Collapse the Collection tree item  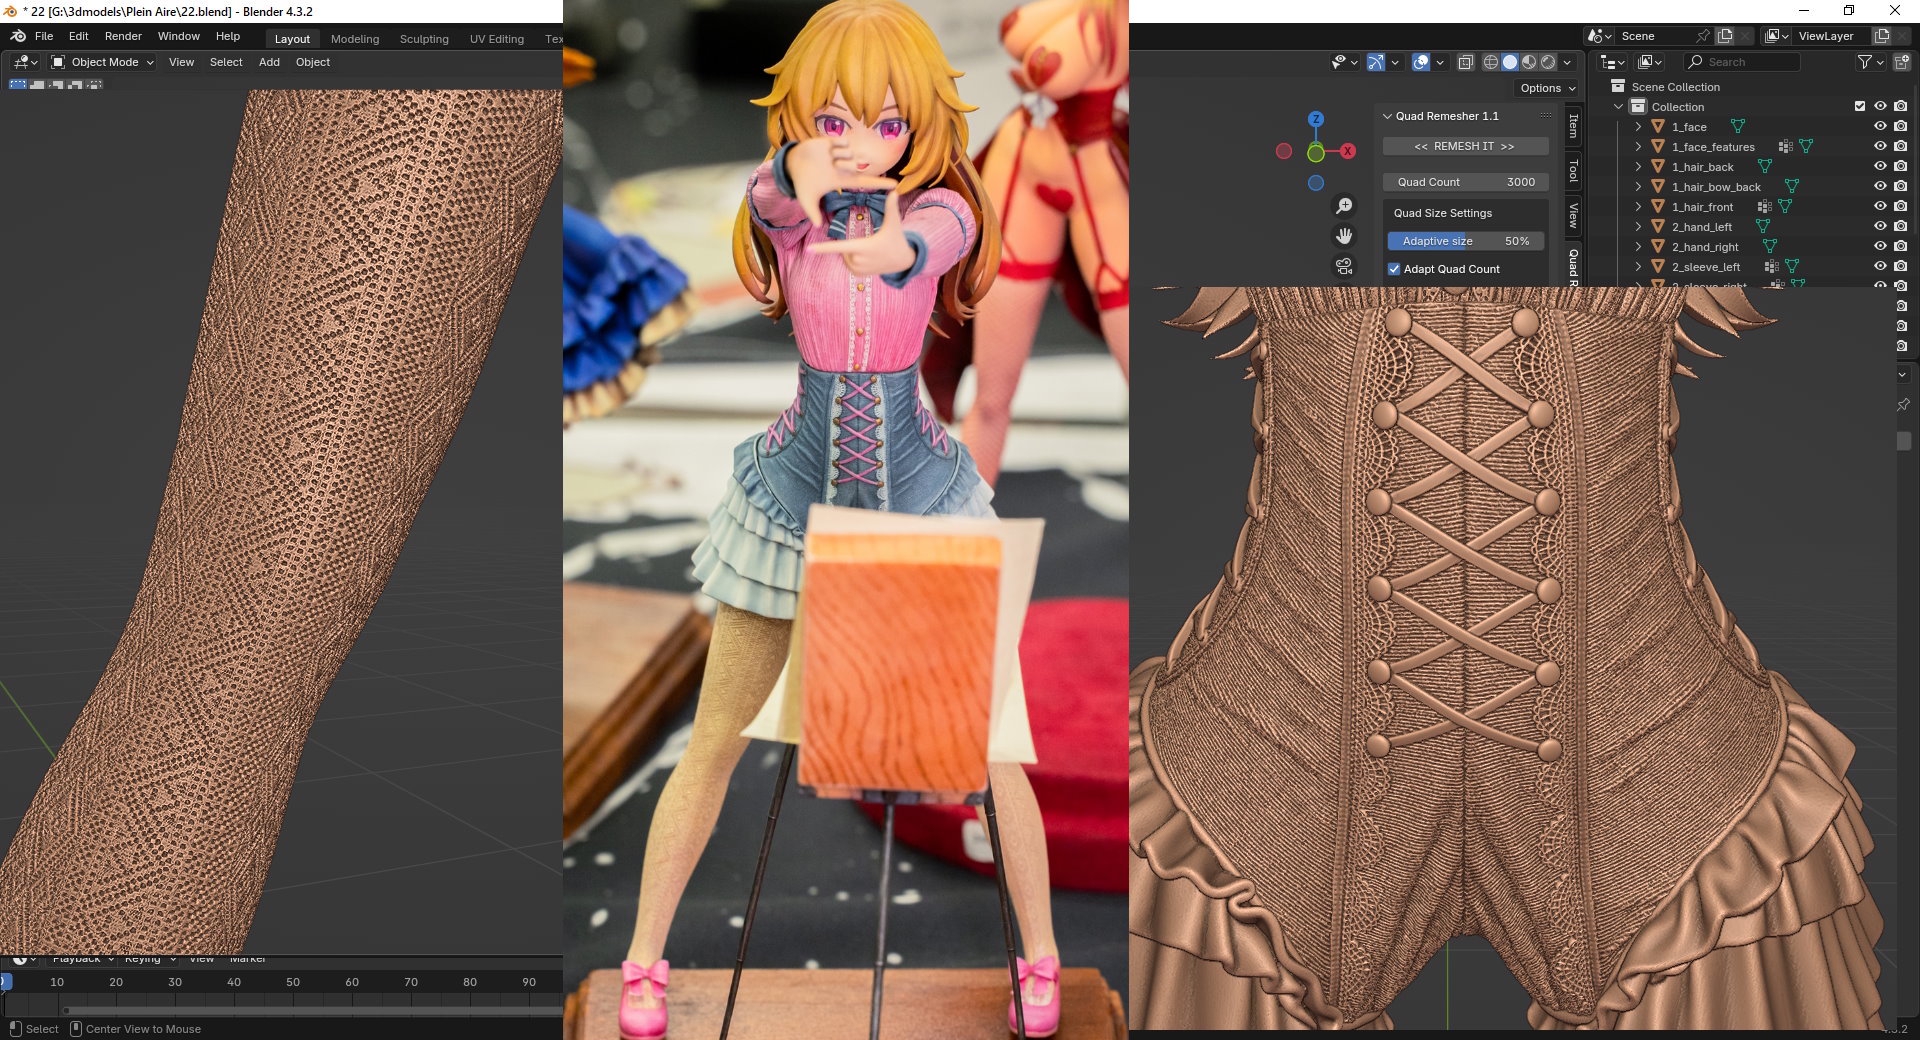[1619, 107]
